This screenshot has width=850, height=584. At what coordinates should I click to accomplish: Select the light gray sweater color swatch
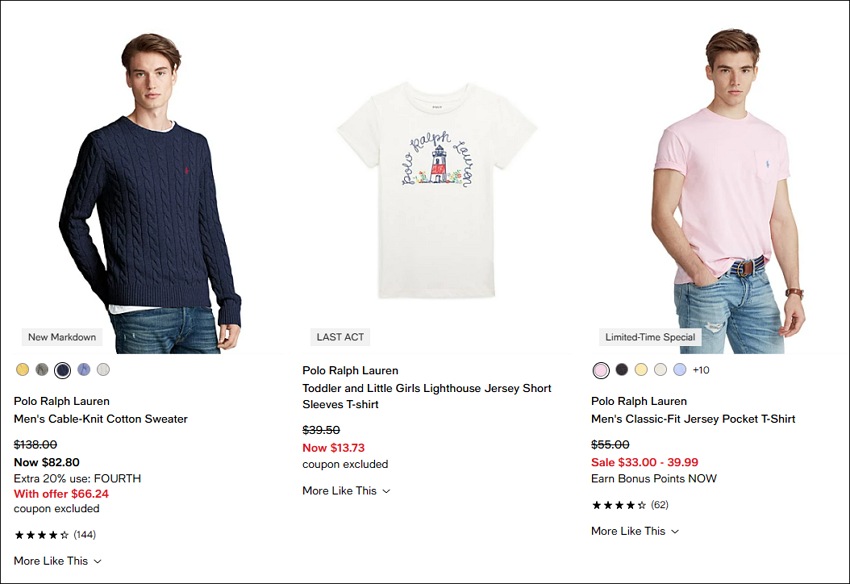pos(103,370)
